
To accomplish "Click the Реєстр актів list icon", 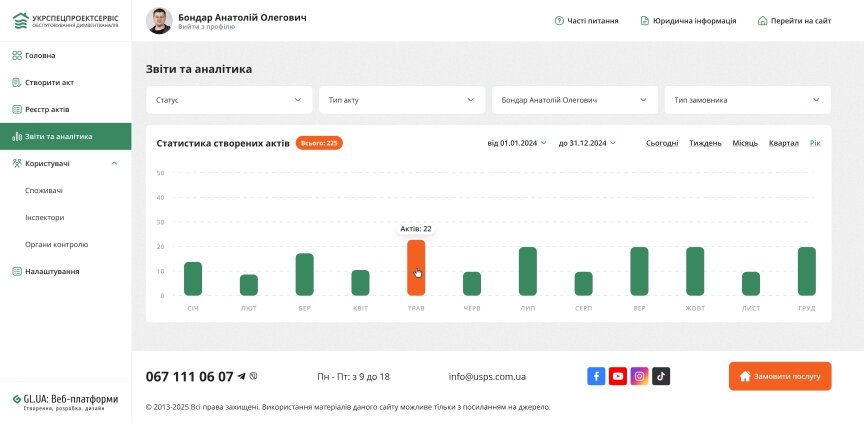I will click(17, 110).
